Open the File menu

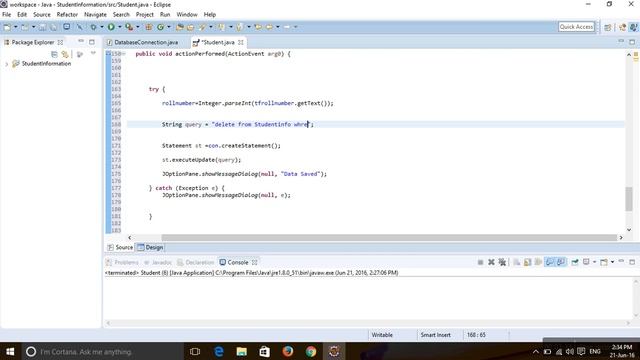pyautogui.click(x=7, y=14)
